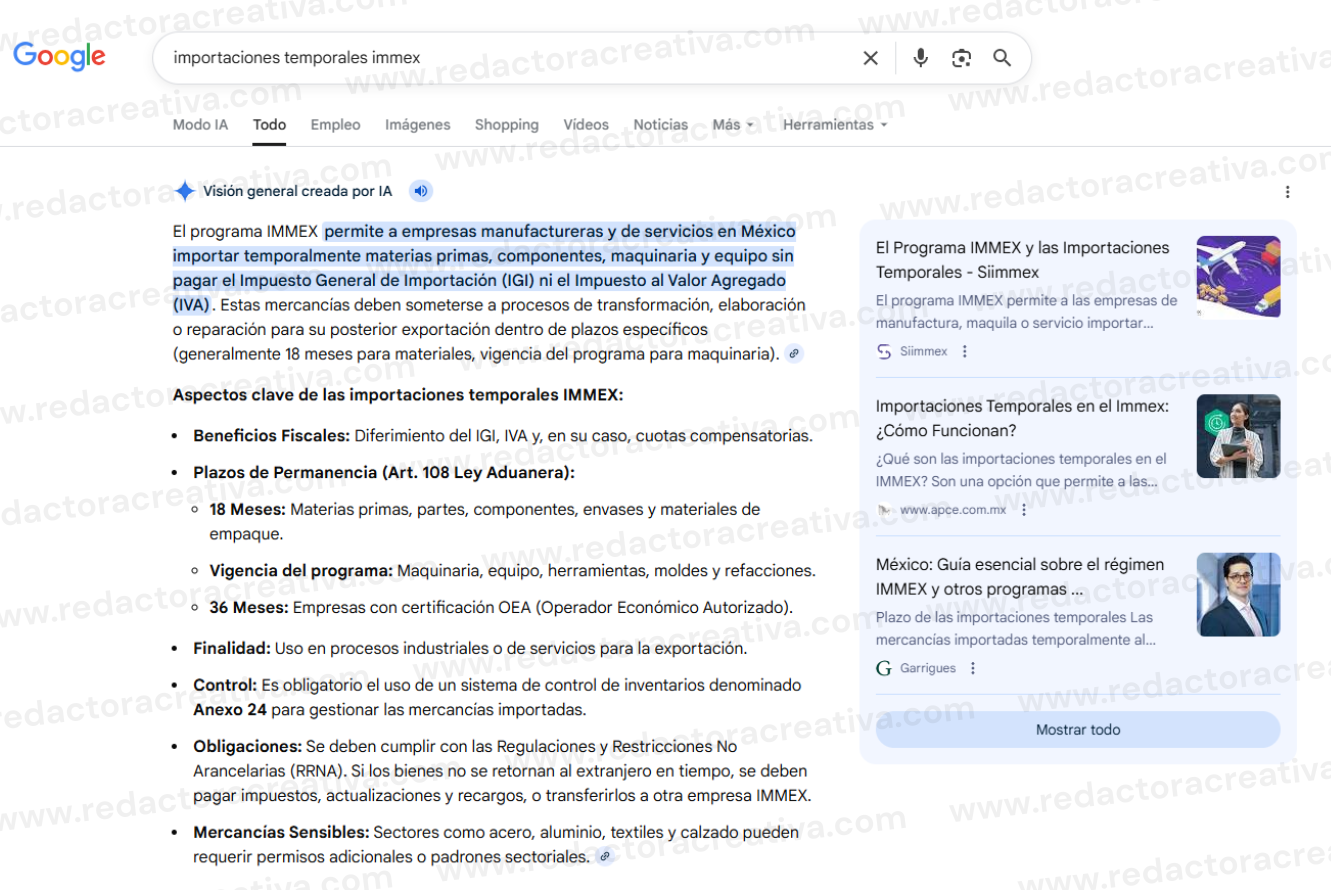
Task: Open 'El Programa IMMEX y las Importaciones Temporales' link
Action: pos(1022,260)
